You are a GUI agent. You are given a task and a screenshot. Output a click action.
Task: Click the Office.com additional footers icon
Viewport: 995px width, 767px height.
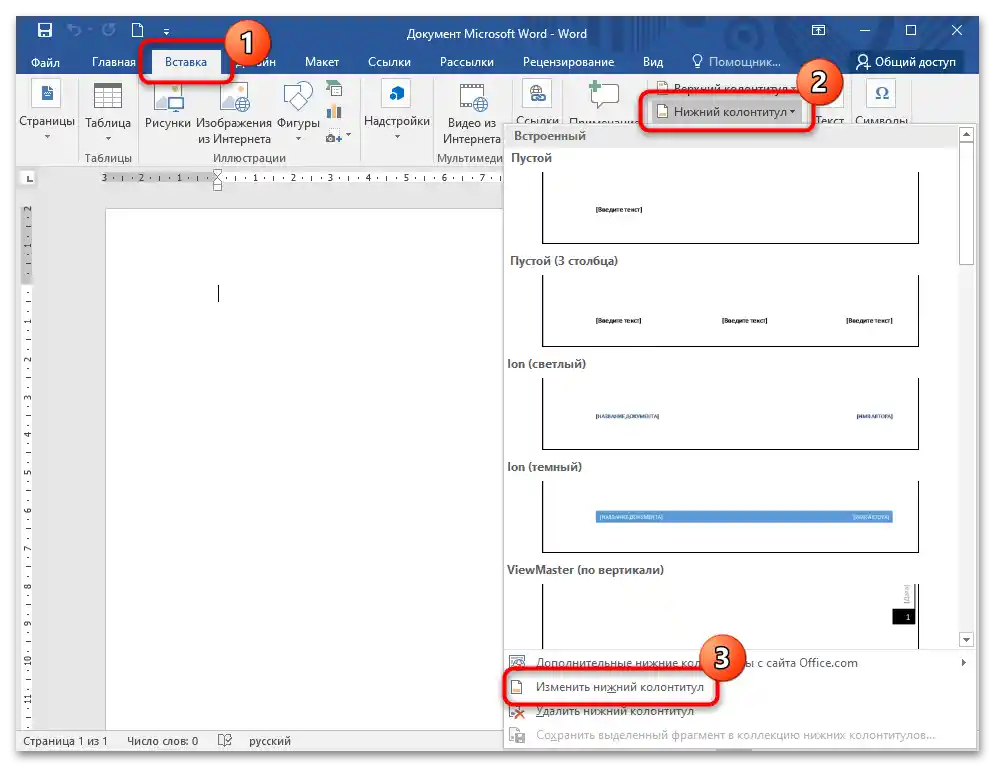518,662
